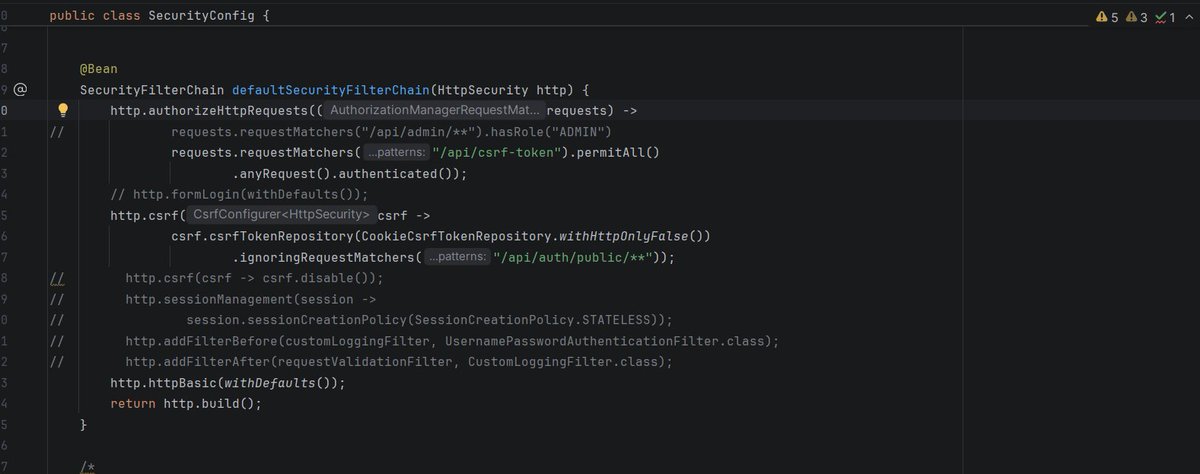The image size is (1200, 474).
Task: Click the @Bean annotation
Action: pyautogui.click(x=100, y=68)
